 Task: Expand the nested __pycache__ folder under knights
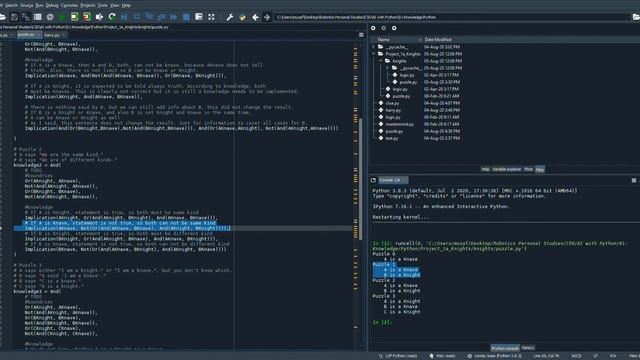(388, 68)
